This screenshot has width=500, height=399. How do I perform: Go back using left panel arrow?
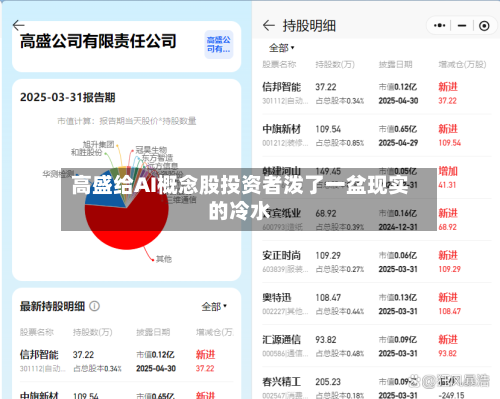pyautogui.click(x=18, y=25)
